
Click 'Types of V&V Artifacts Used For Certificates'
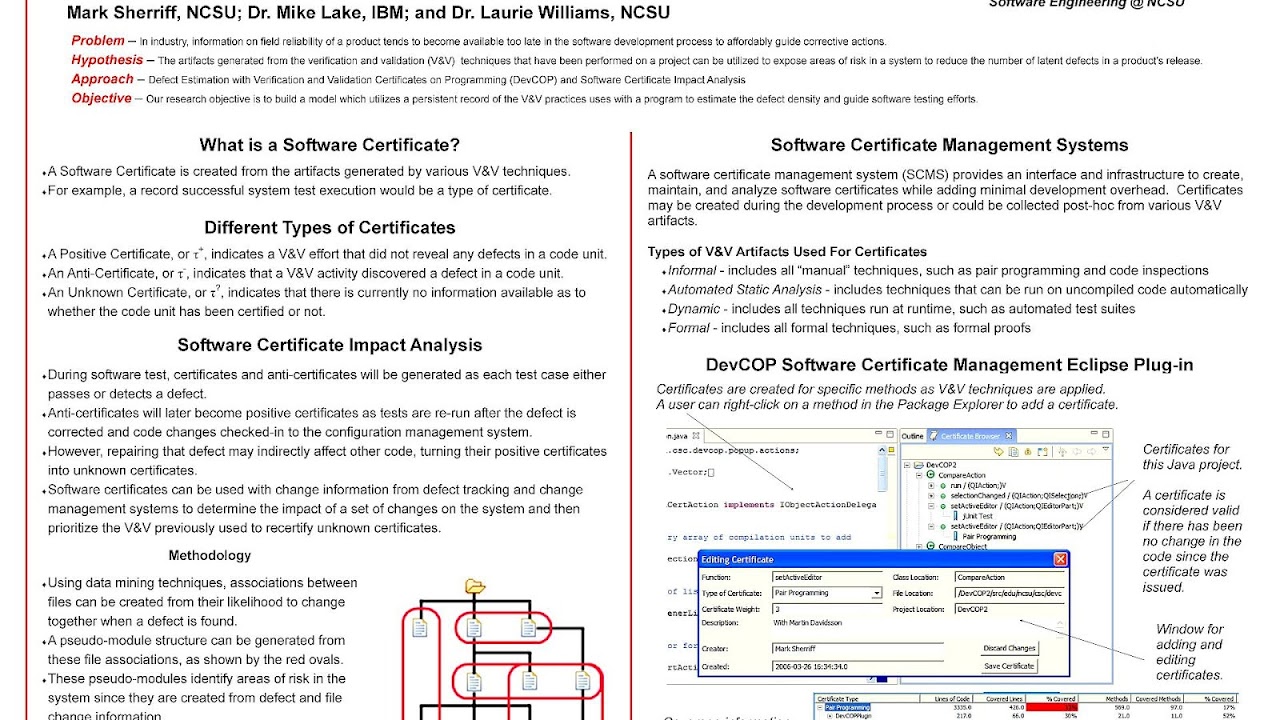787,252
